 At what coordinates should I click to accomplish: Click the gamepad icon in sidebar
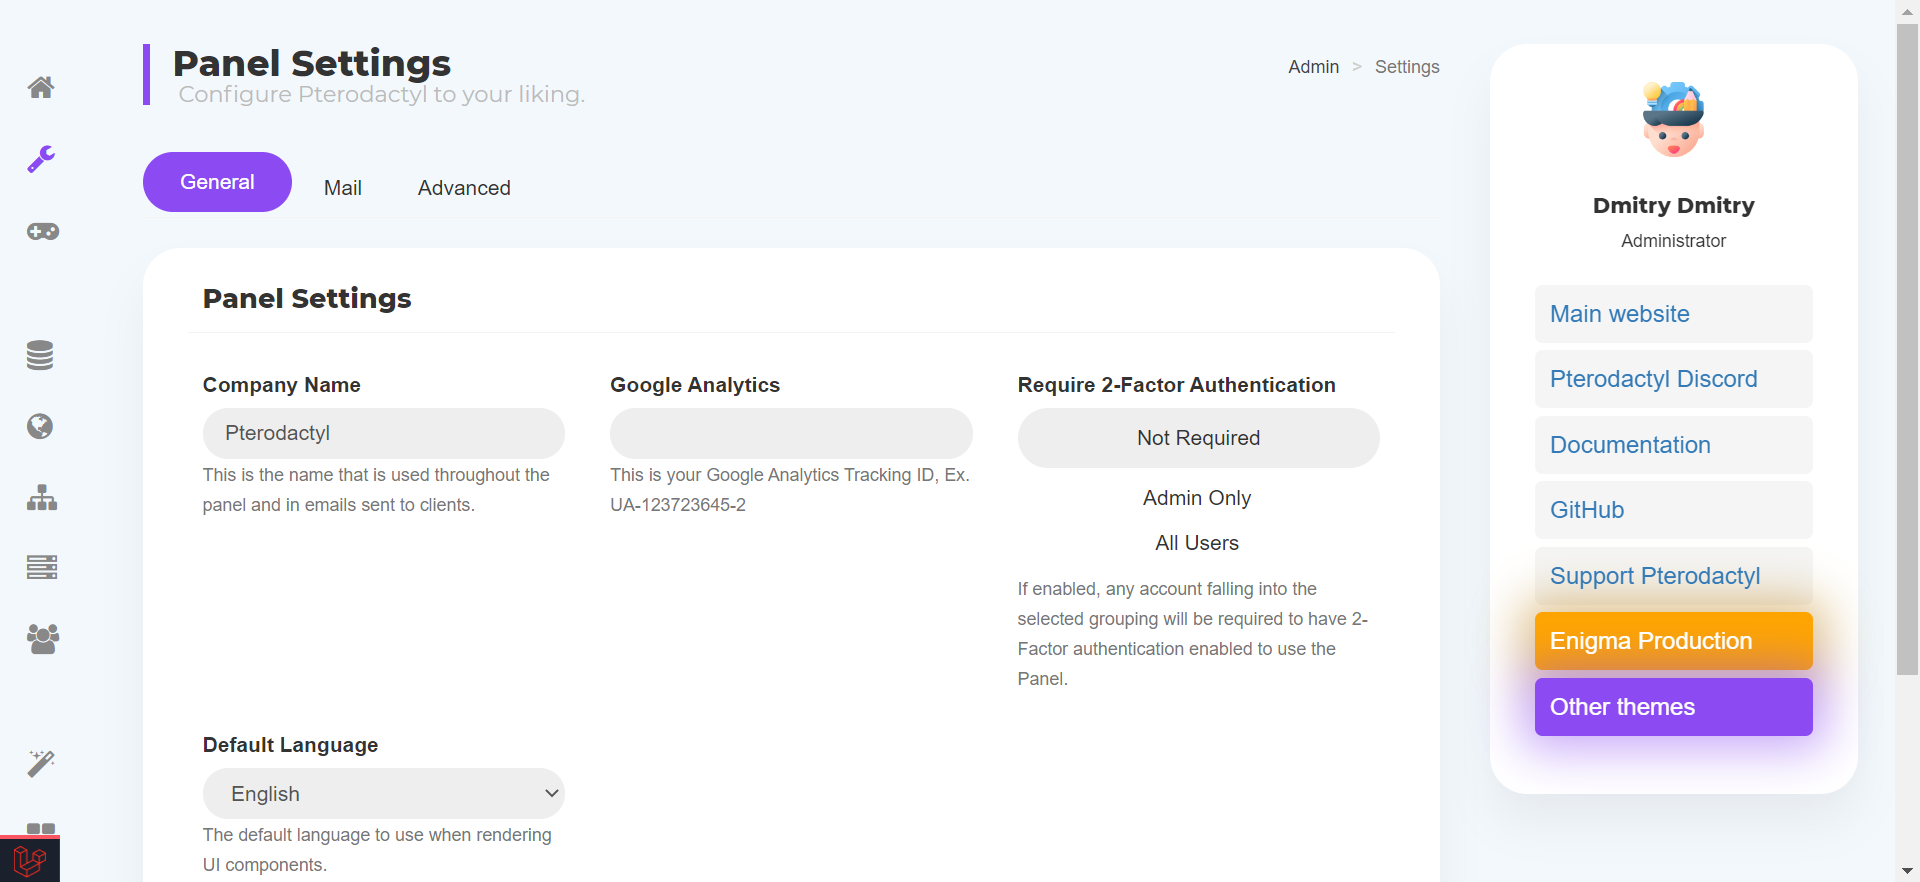pos(42,232)
